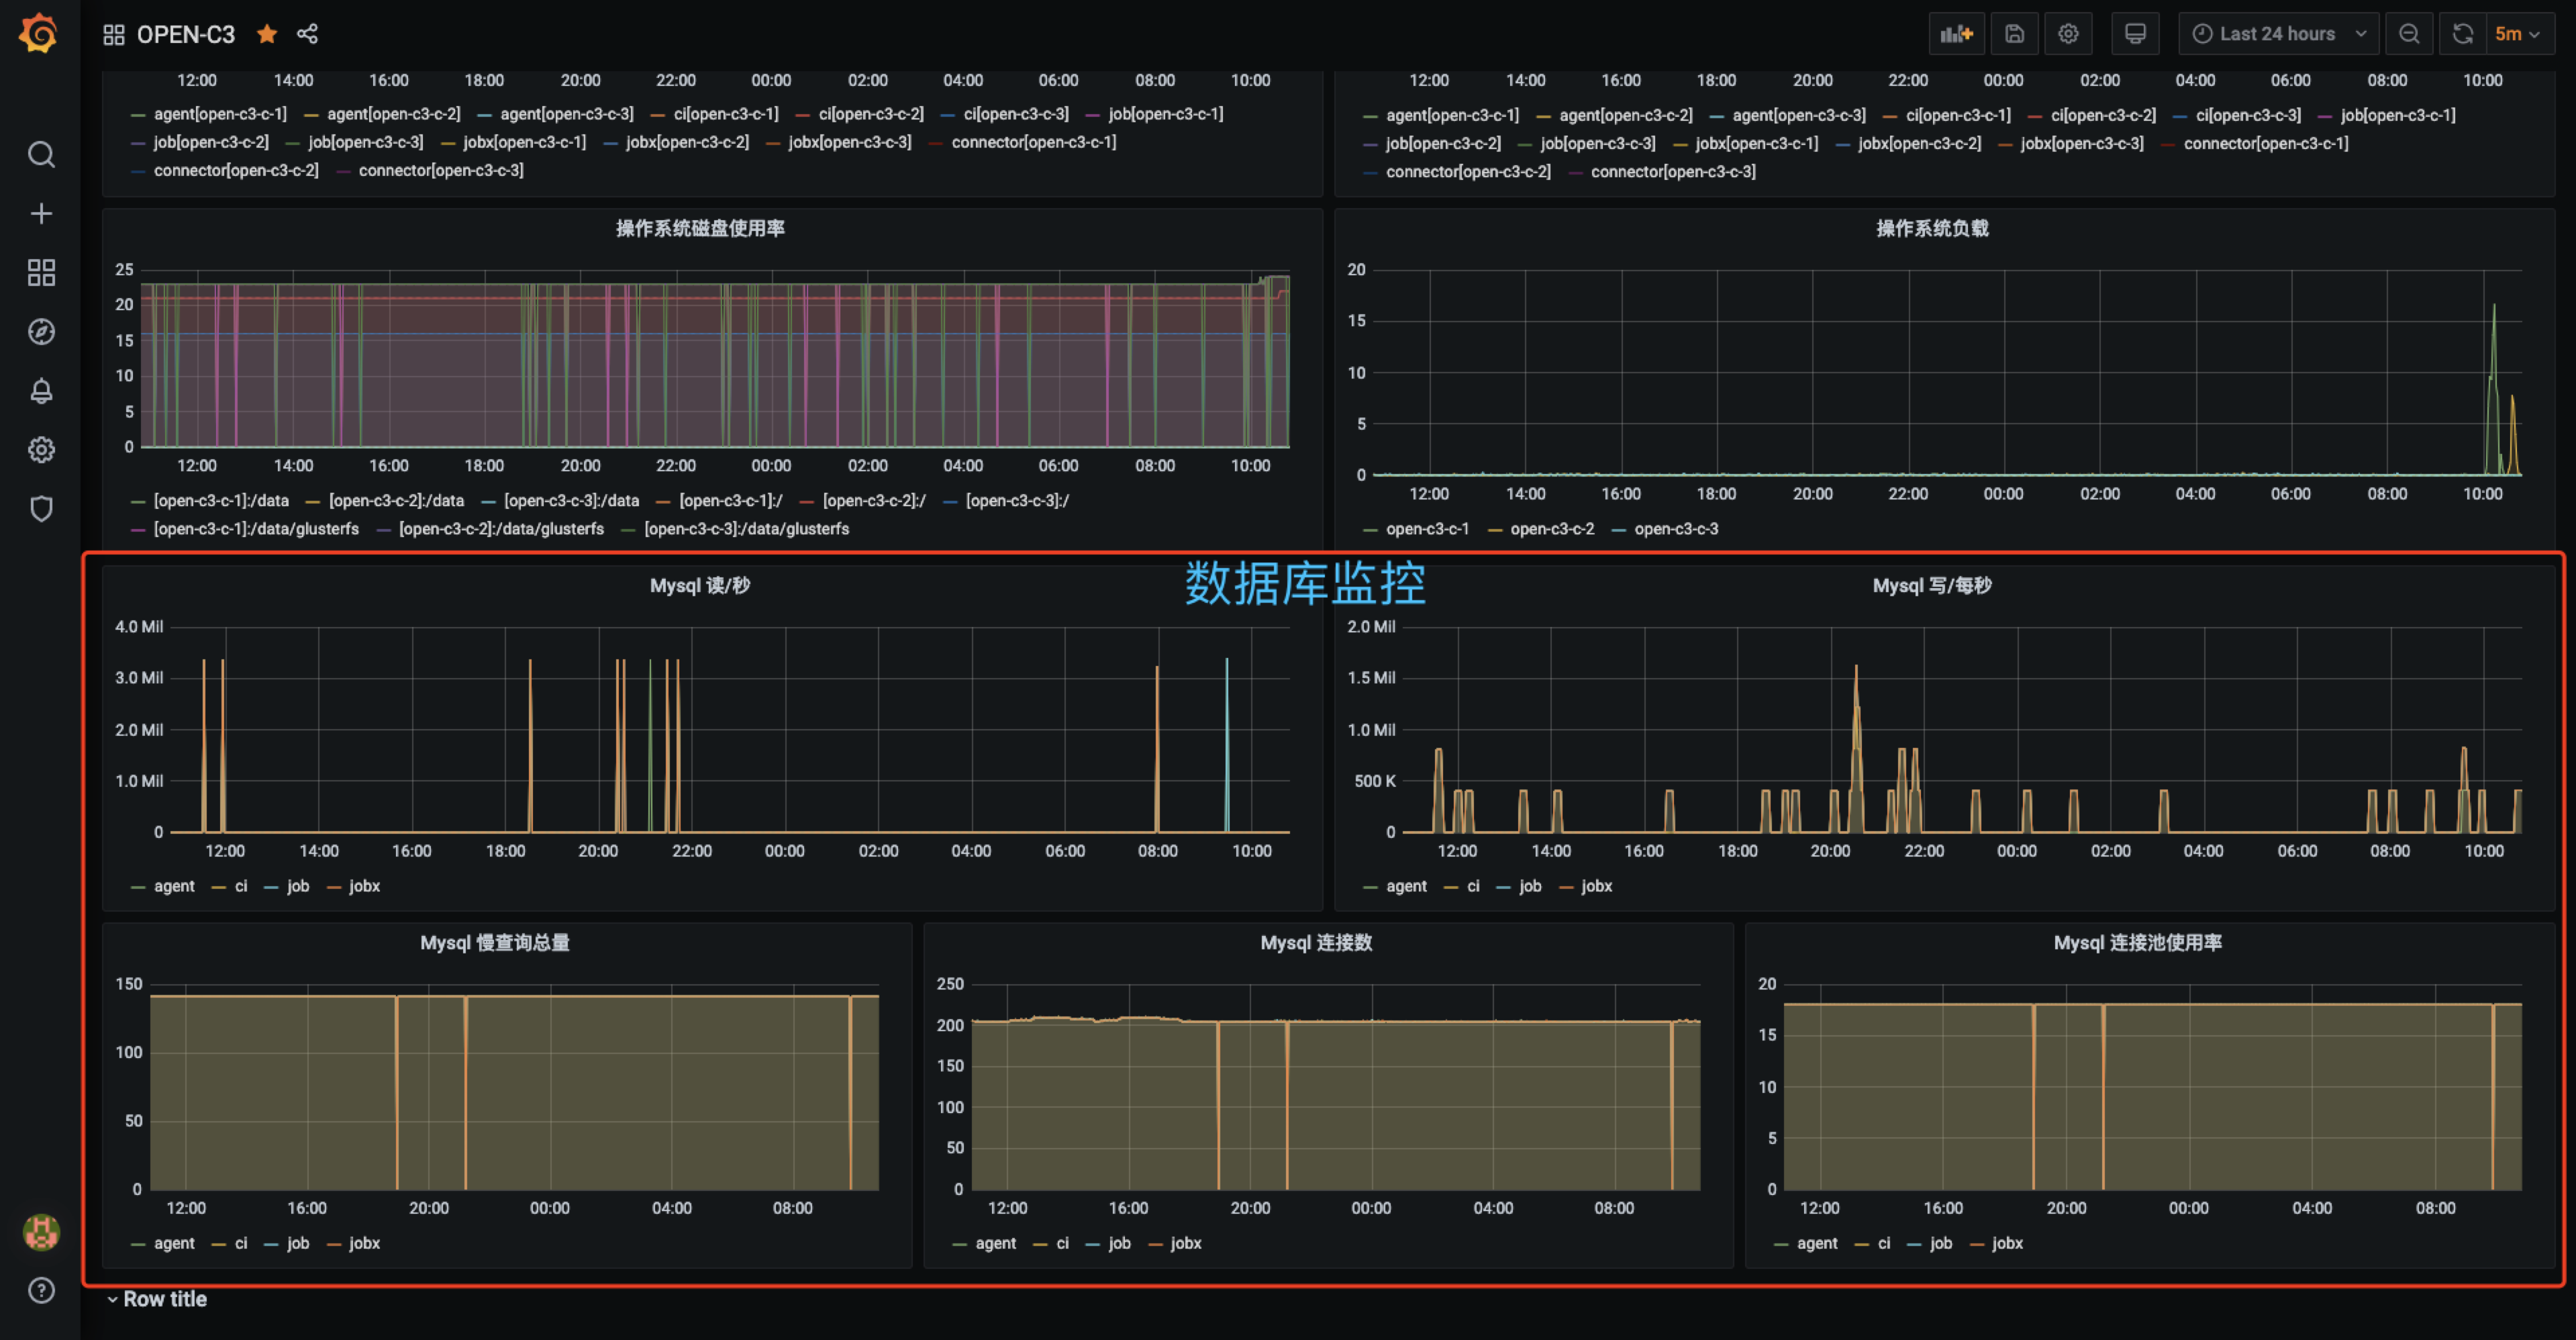This screenshot has width=2576, height=1340.
Task: Open the Mysql 读/秒 panel title menu
Action: 700,585
